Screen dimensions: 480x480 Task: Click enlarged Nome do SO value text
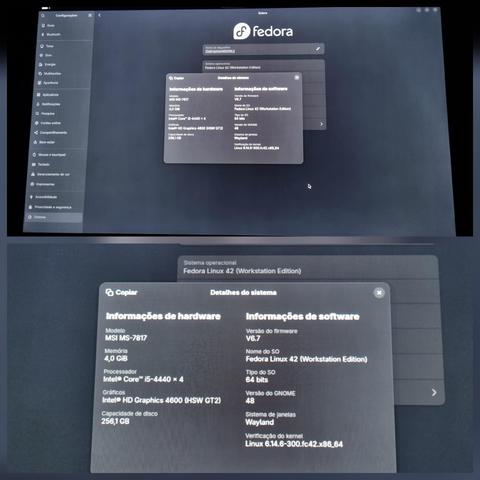pos(306,359)
